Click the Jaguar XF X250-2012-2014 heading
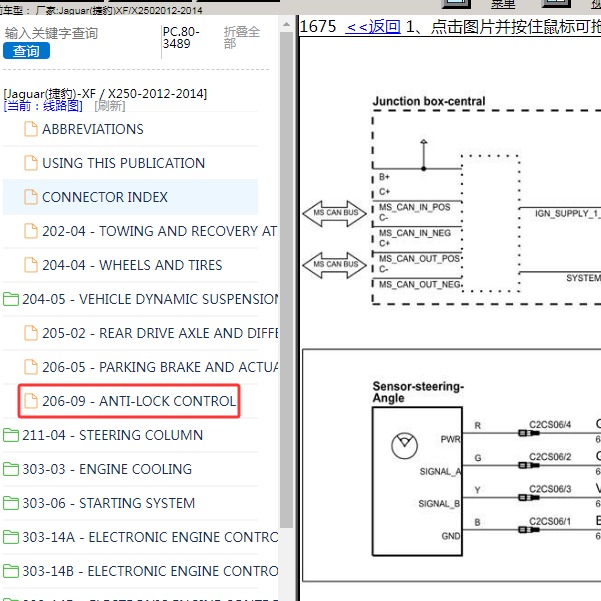 [105, 94]
